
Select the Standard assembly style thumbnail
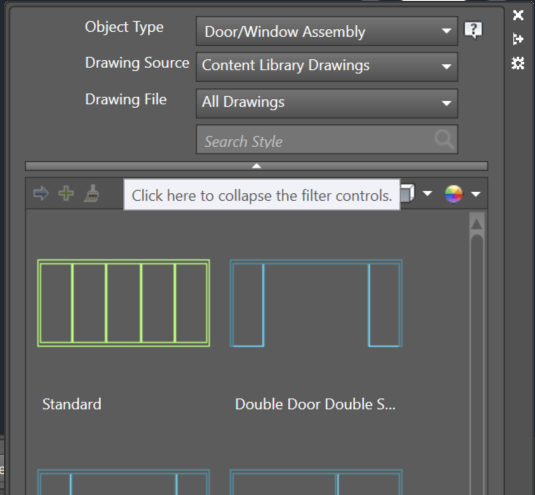[124, 303]
